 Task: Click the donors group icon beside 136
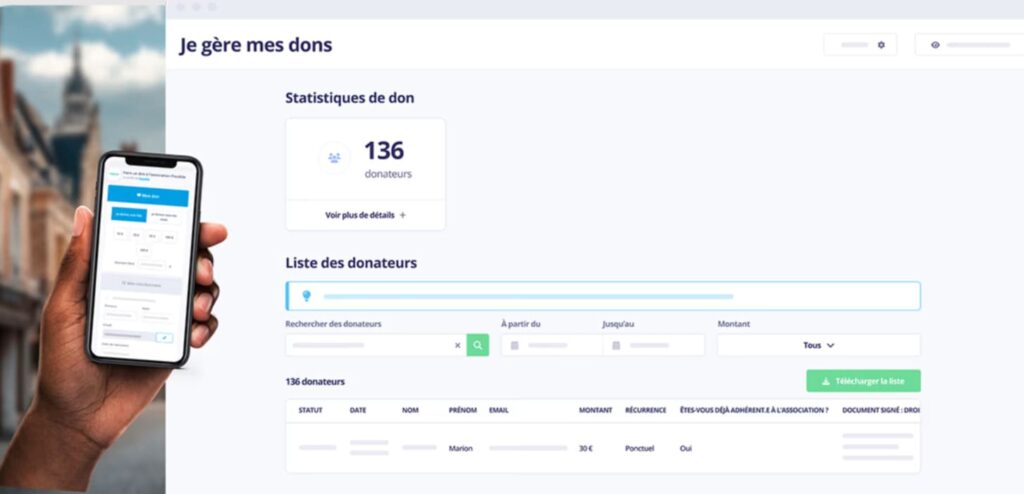pos(334,157)
